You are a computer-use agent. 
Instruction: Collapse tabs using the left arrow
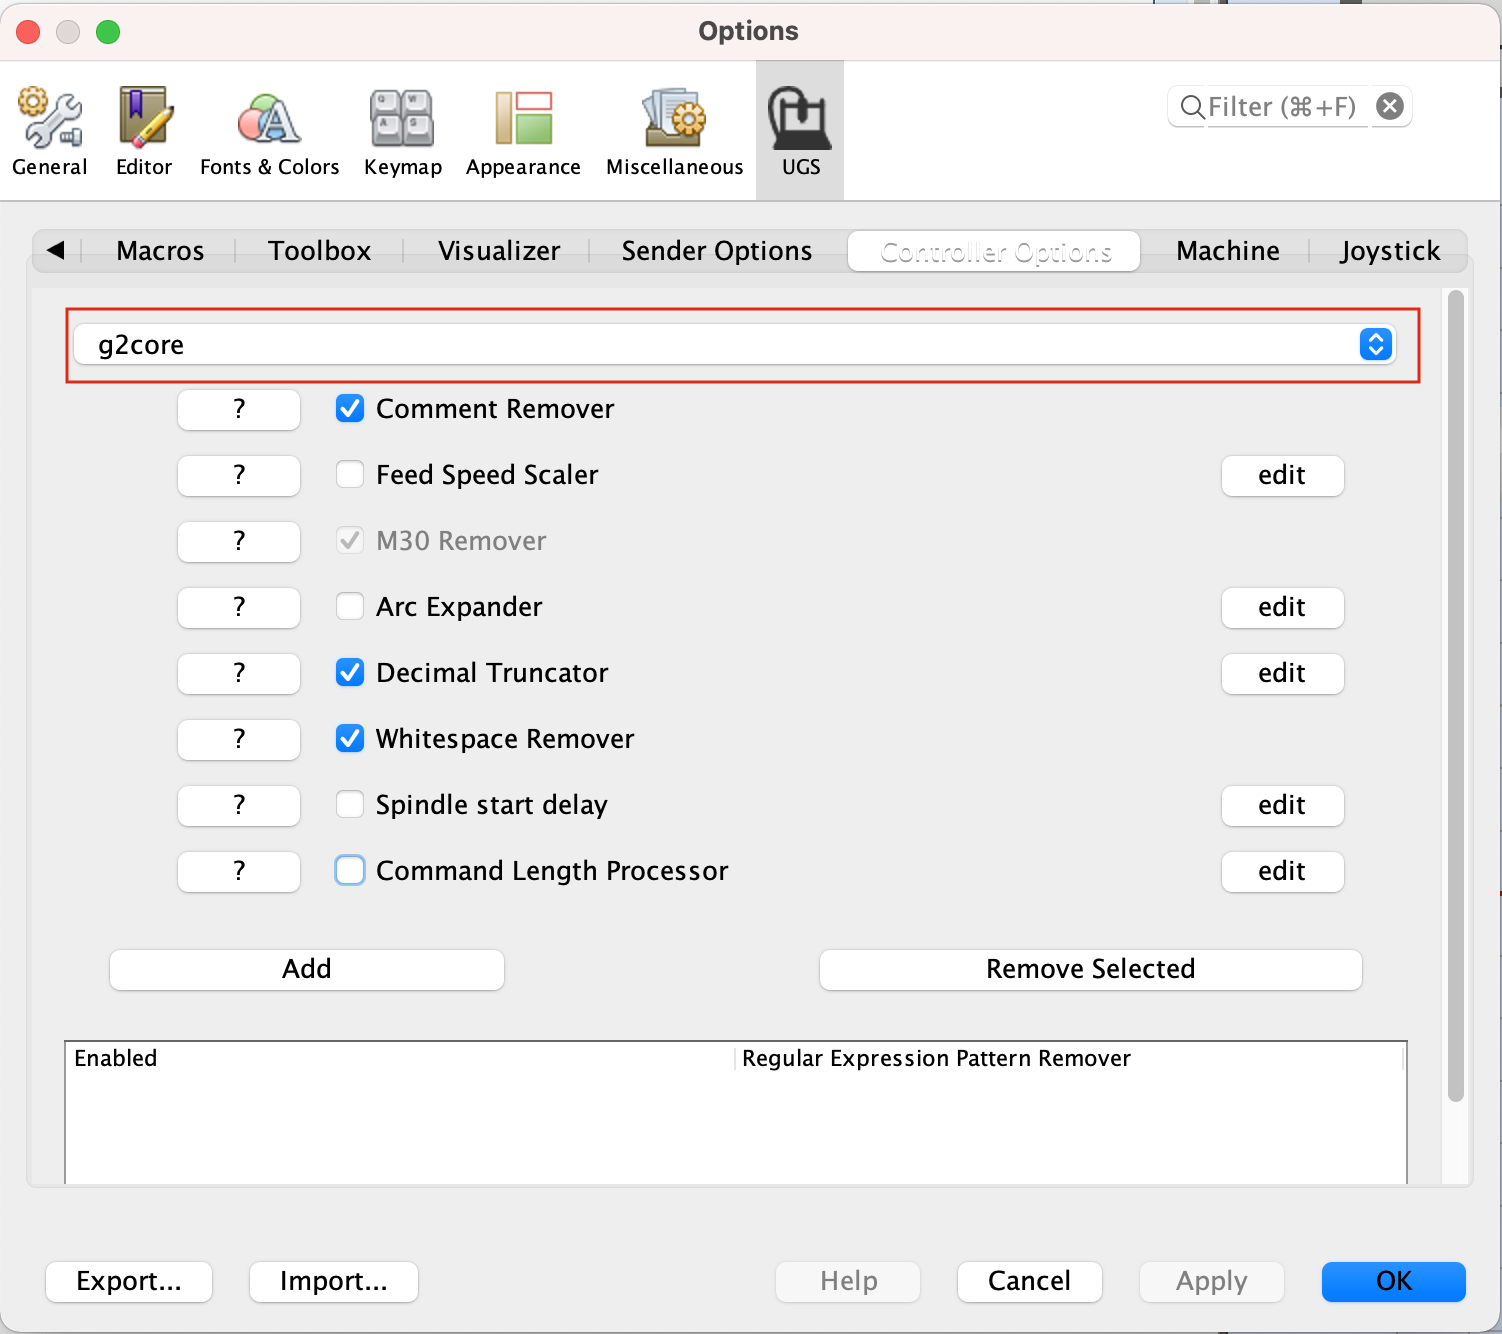point(55,251)
